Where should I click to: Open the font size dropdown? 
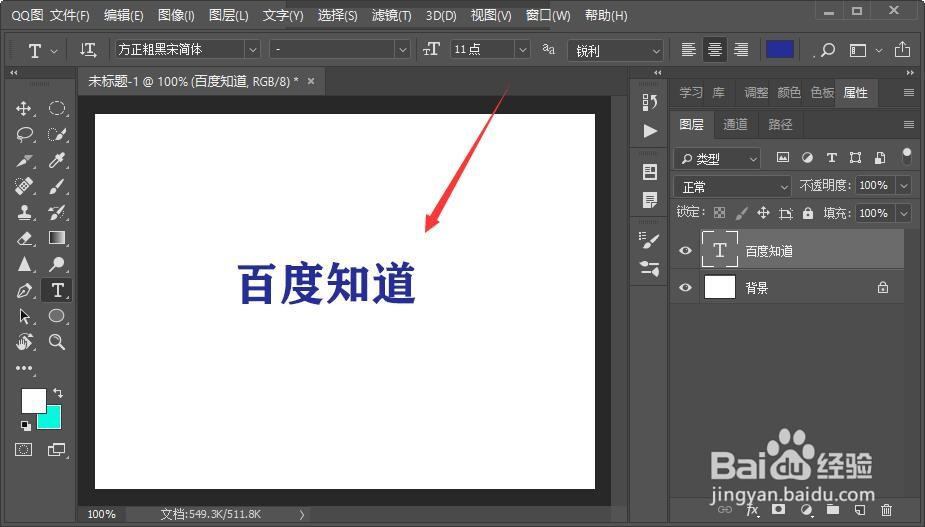tap(522, 50)
